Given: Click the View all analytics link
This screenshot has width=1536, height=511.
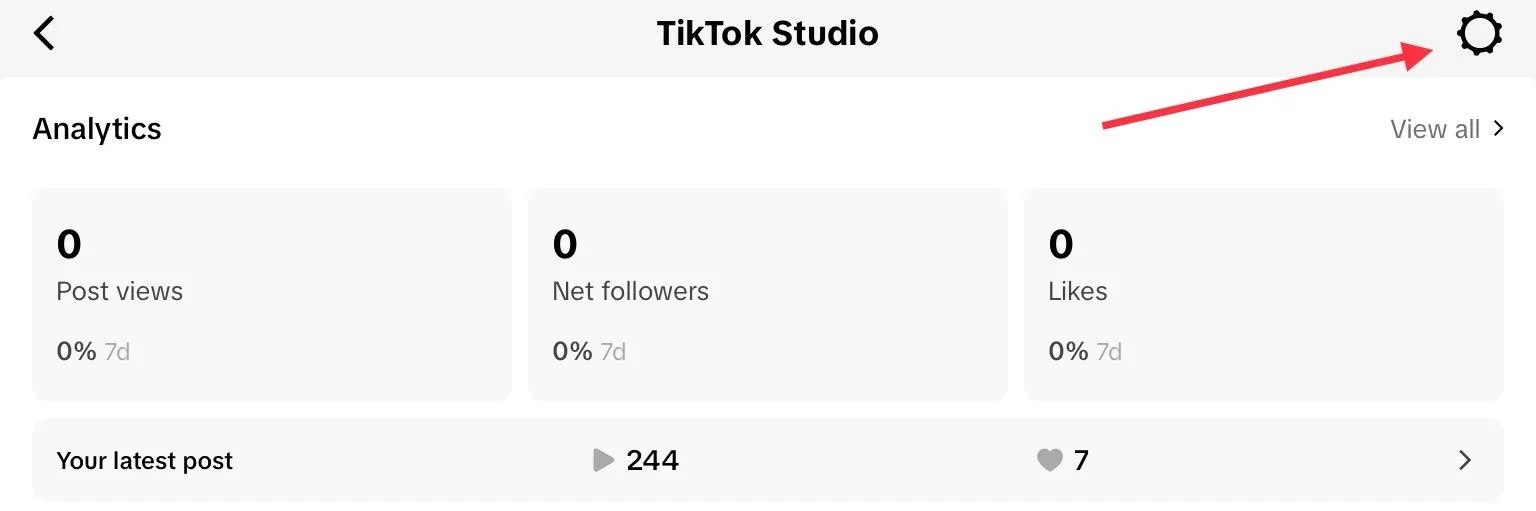Looking at the screenshot, I should point(1434,129).
